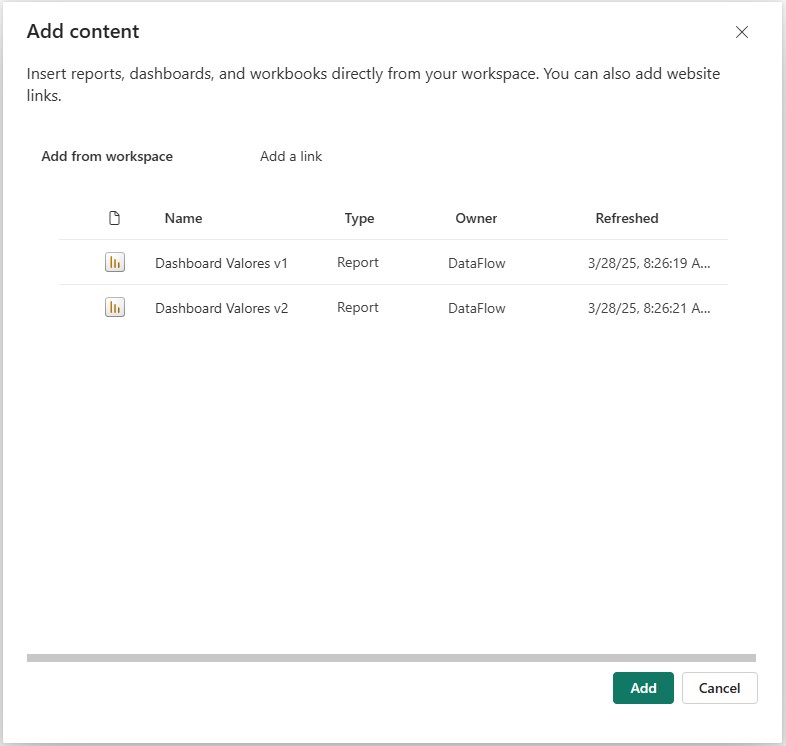Viewport: 786px width, 746px height.
Task: Cancel adding content
Action: coord(719,688)
